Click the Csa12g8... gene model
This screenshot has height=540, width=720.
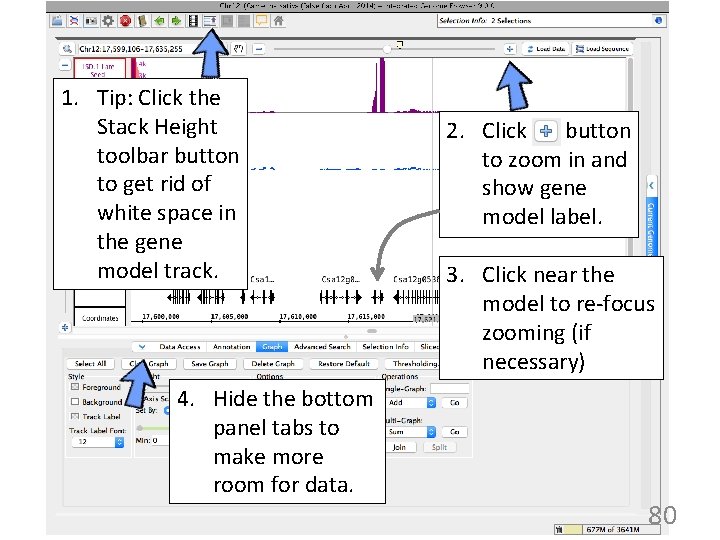coord(341,298)
